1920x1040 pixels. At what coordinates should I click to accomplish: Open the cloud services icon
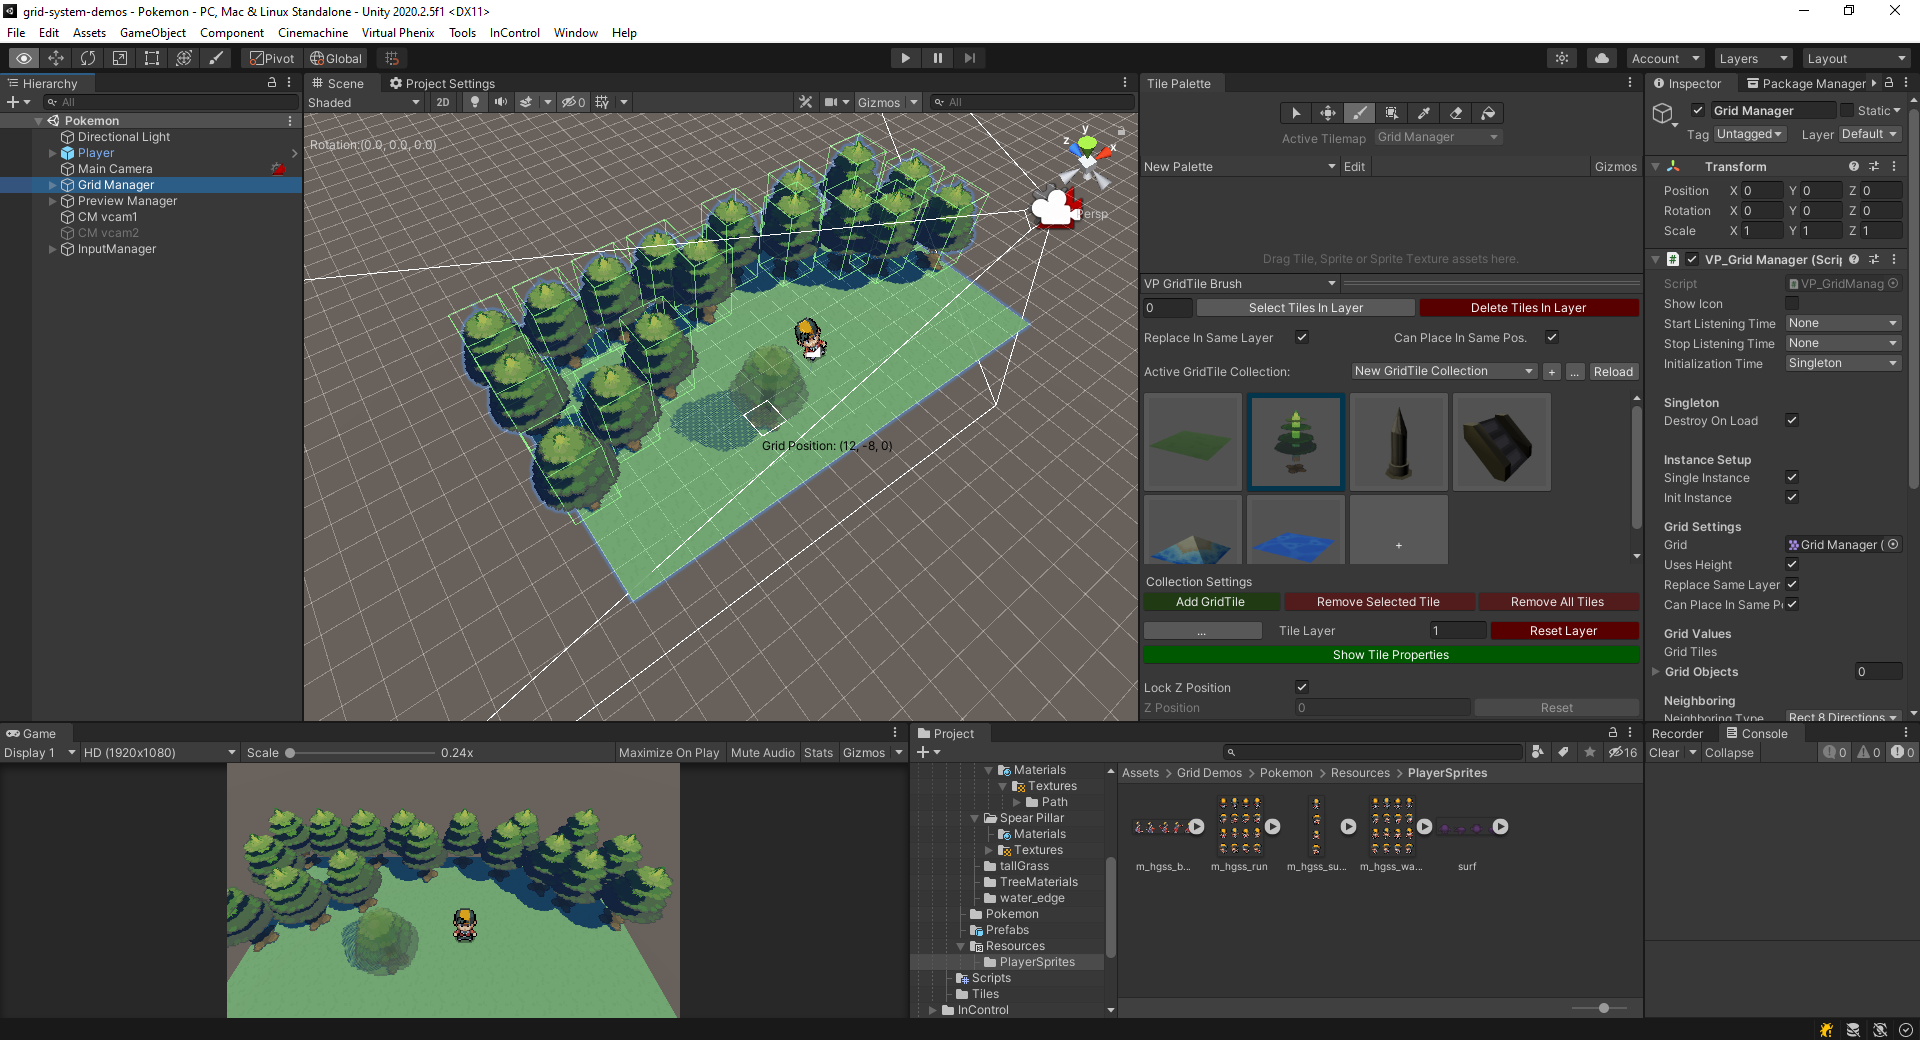coord(1602,58)
